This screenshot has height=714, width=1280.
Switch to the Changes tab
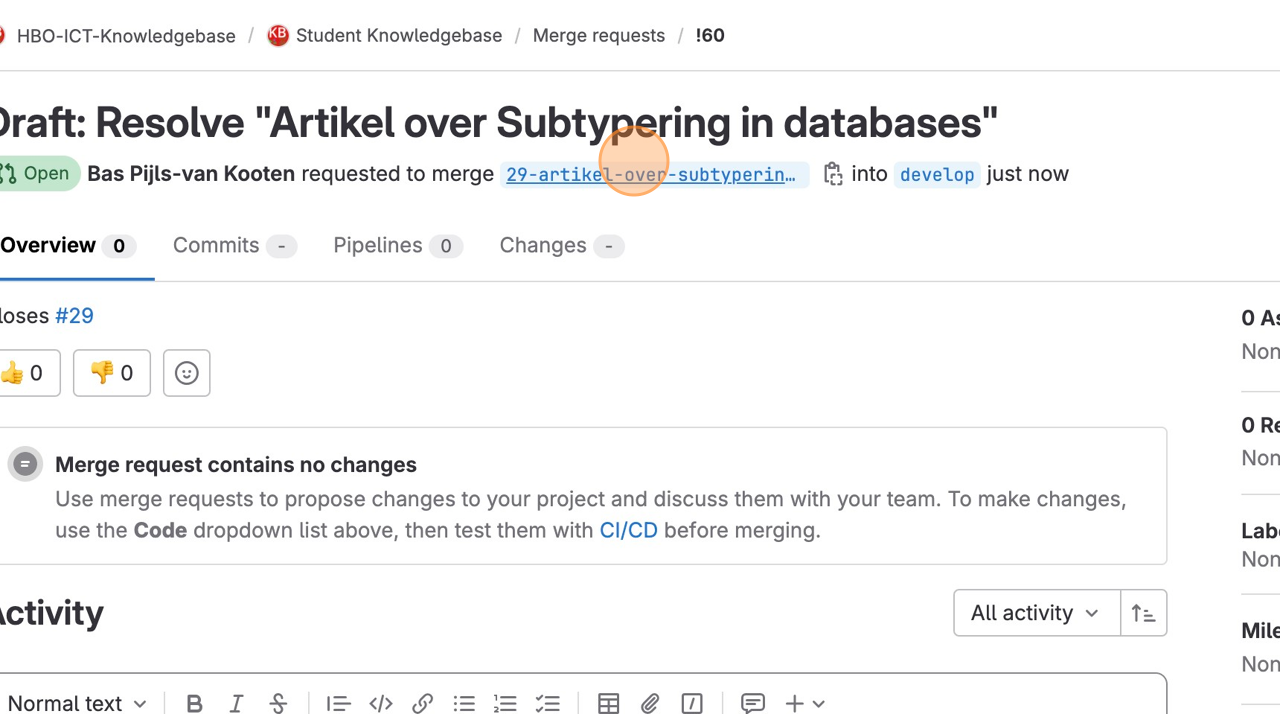point(562,246)
